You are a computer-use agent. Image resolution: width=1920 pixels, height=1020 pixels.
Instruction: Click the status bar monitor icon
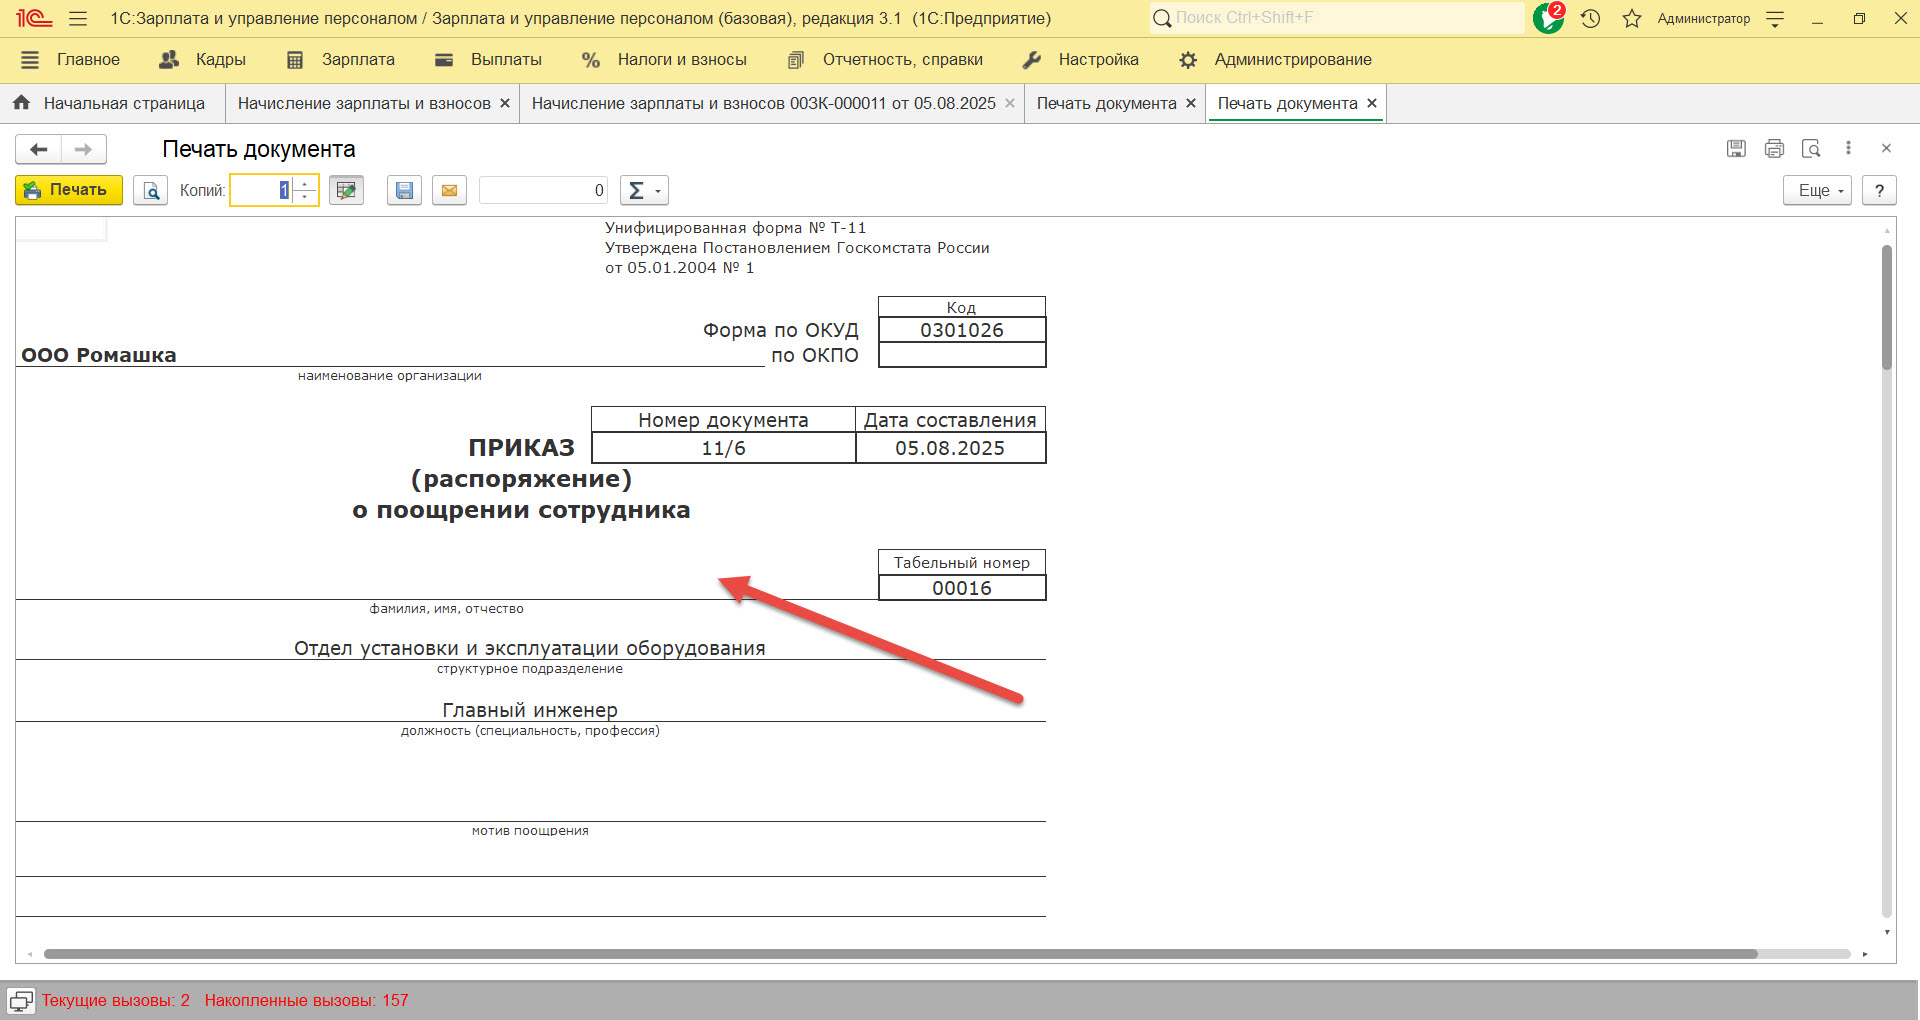(x=21, y=1001)
